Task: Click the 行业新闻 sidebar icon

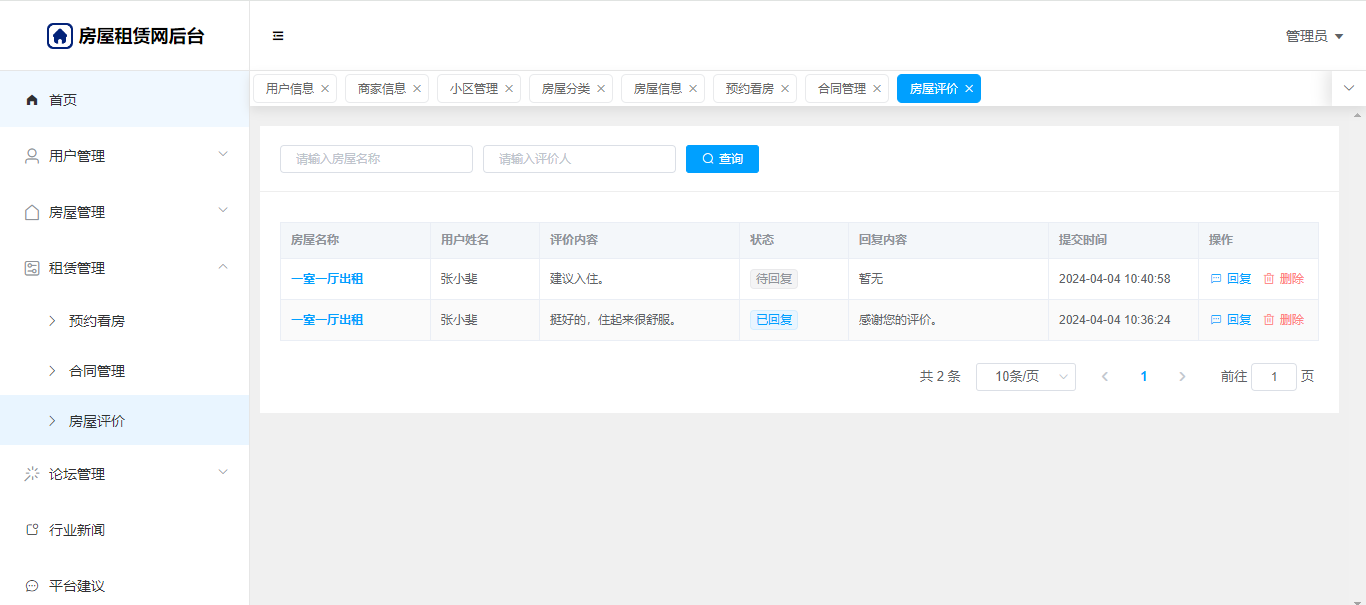Action: 32,530
